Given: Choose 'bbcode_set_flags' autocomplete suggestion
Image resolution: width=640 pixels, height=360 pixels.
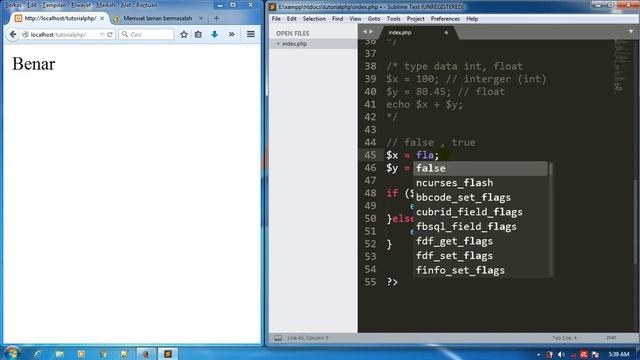Looking at the screenshot, I should click(480, 198).
